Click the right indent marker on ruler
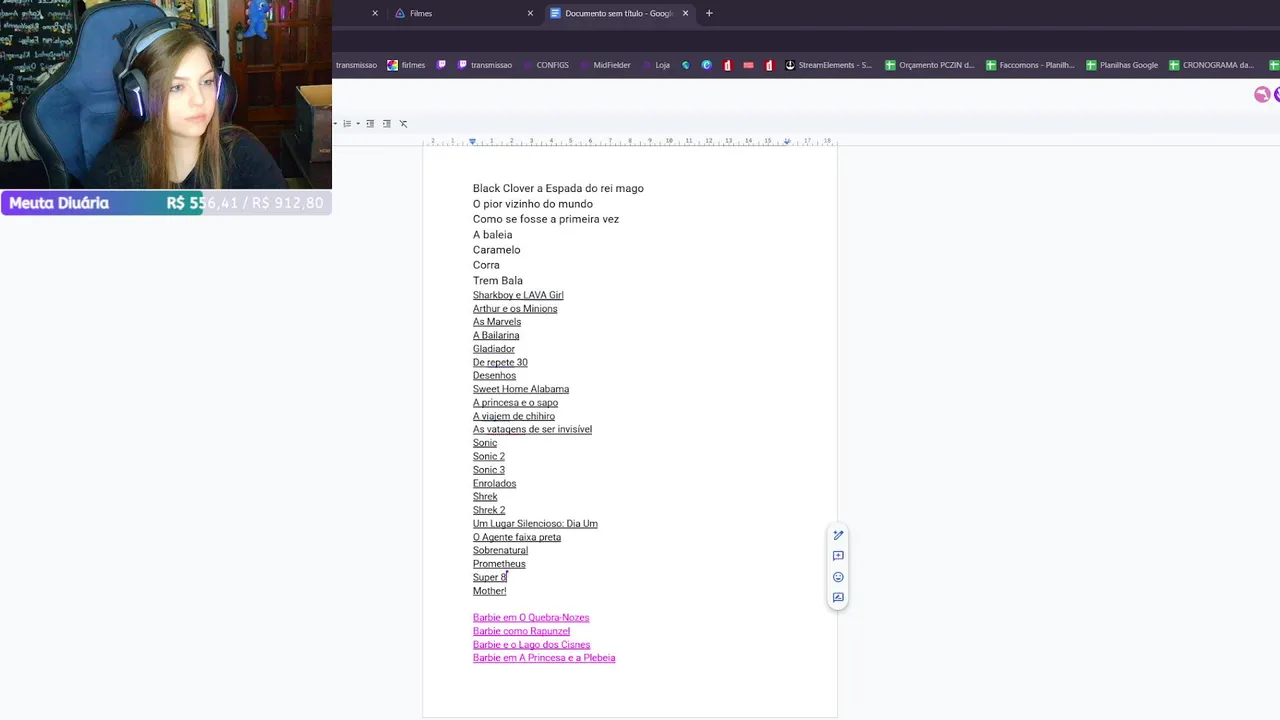Image resolution: width=1280 pixels, height=720 pixels. point(787,141)
